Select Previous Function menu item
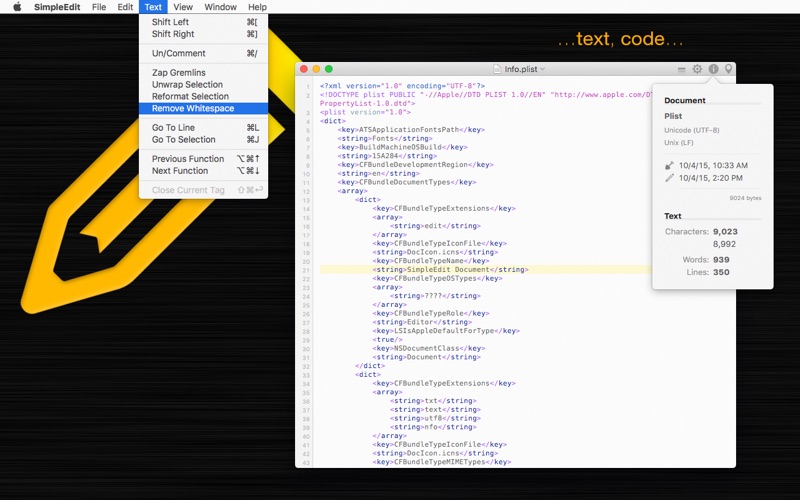 [203, 159]
